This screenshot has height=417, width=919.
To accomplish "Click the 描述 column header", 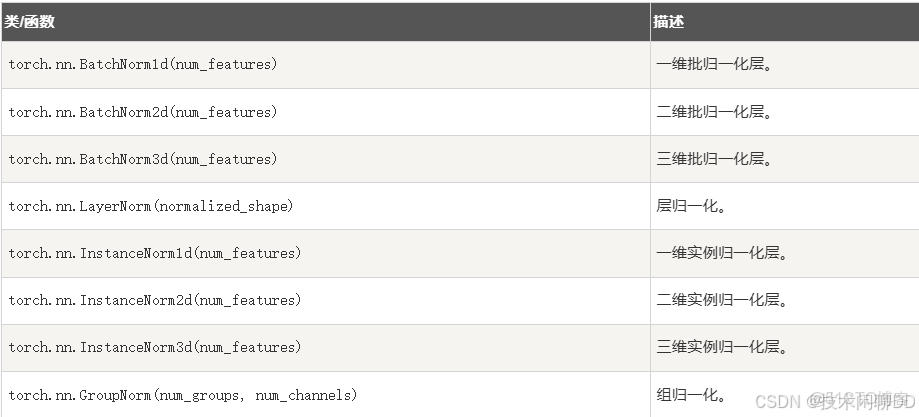I will point(669,21).
